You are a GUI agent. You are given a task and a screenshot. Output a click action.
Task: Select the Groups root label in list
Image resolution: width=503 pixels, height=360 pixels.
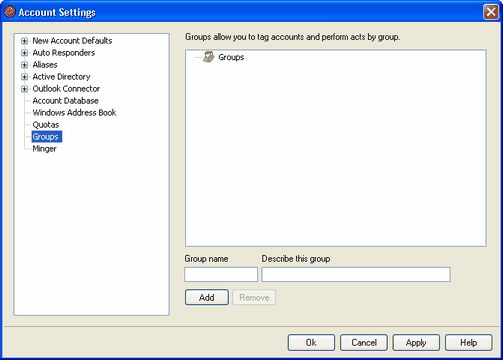pos(231,57)
